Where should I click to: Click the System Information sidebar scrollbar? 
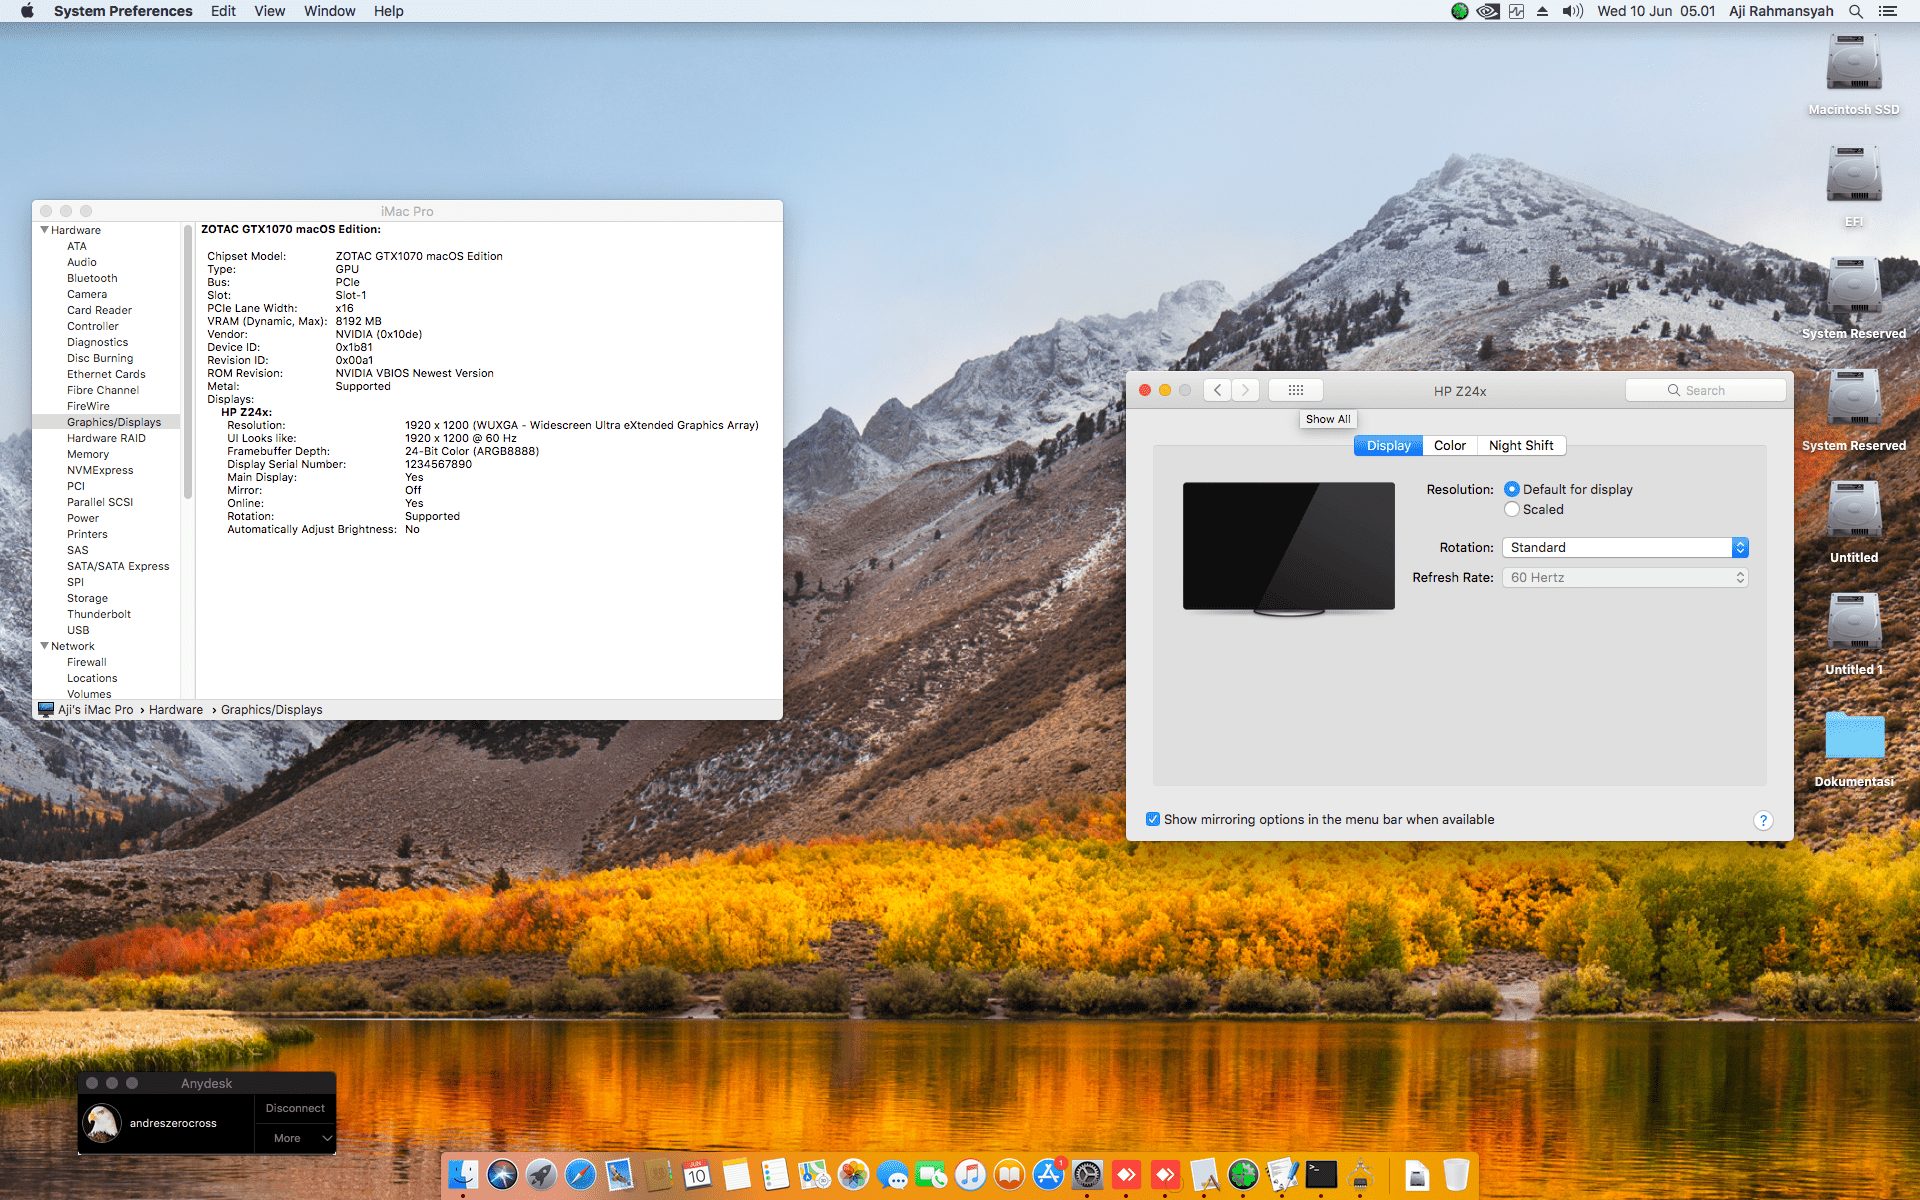tap(188, 362)
